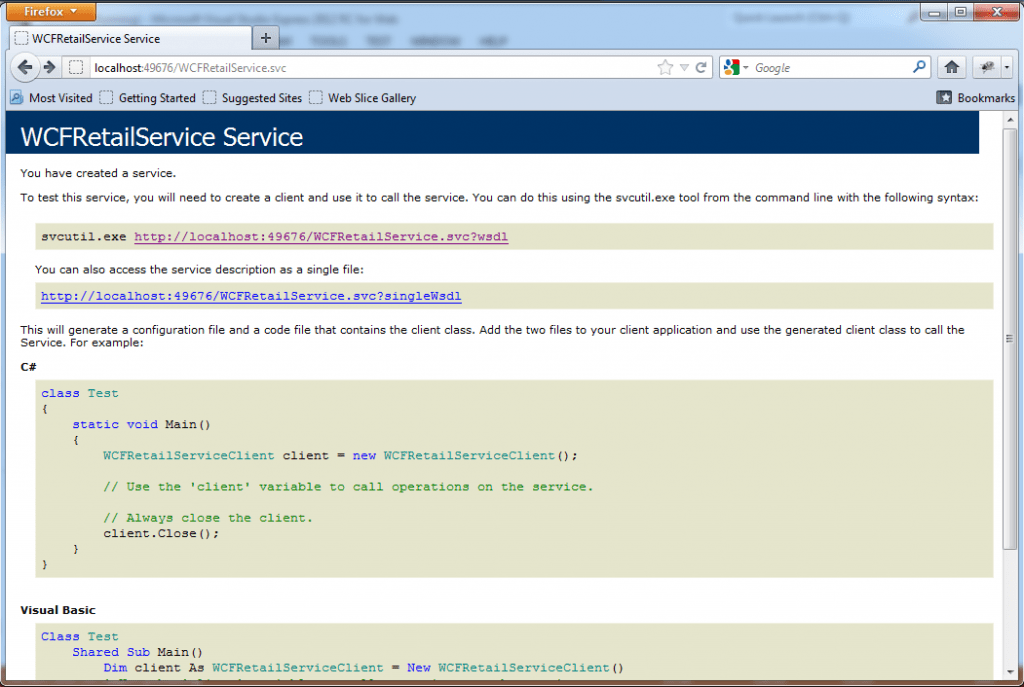
Task: Click the magnifier icon to run a search
Action: [x=918, y=67]
